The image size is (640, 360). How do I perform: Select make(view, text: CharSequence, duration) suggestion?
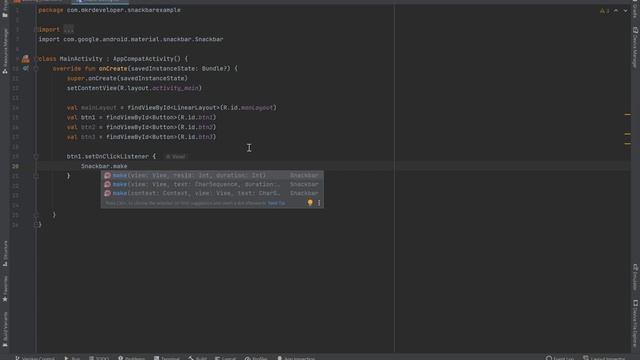(x=212, y=184)
